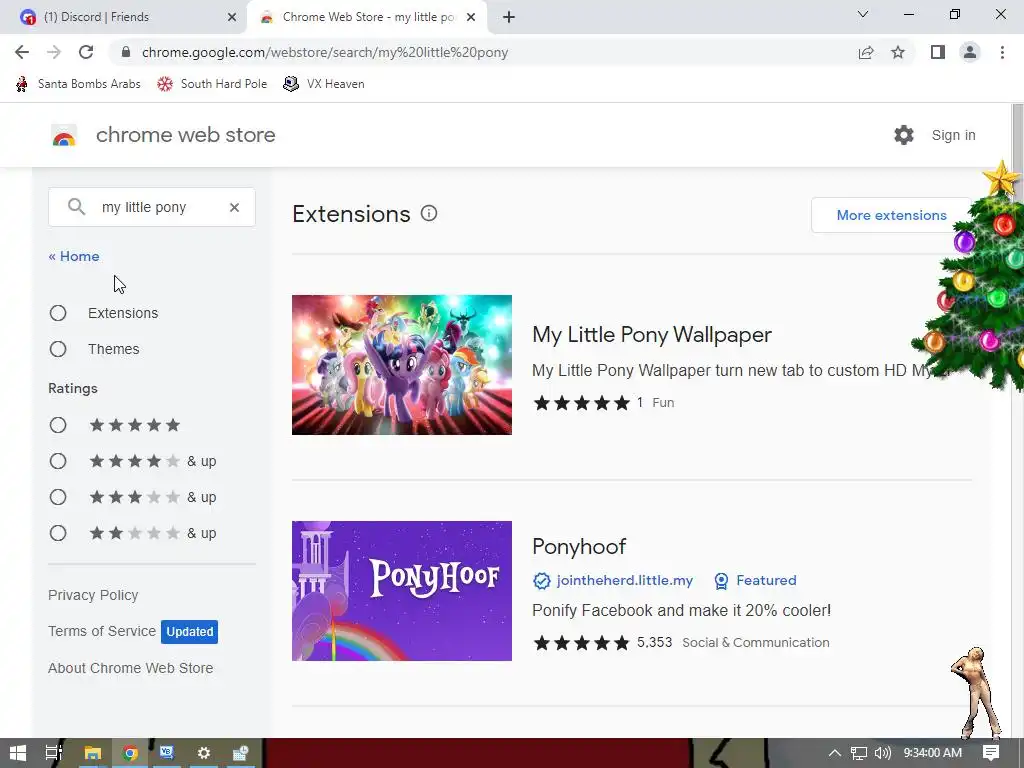Filter by three stars & up
Viewport: 1024px width, 768px height.
58,498
